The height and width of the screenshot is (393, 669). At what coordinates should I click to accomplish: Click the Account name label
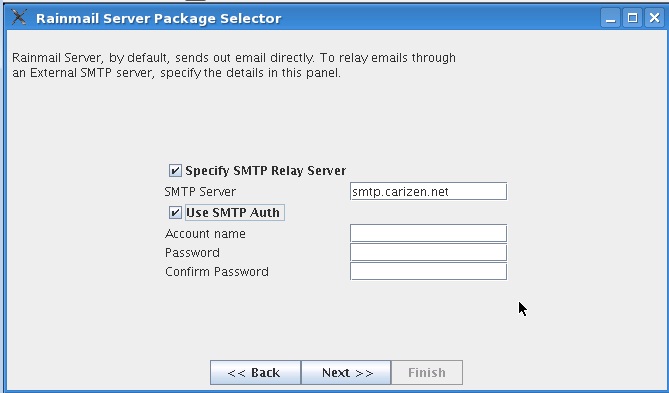tap(205, 233)
